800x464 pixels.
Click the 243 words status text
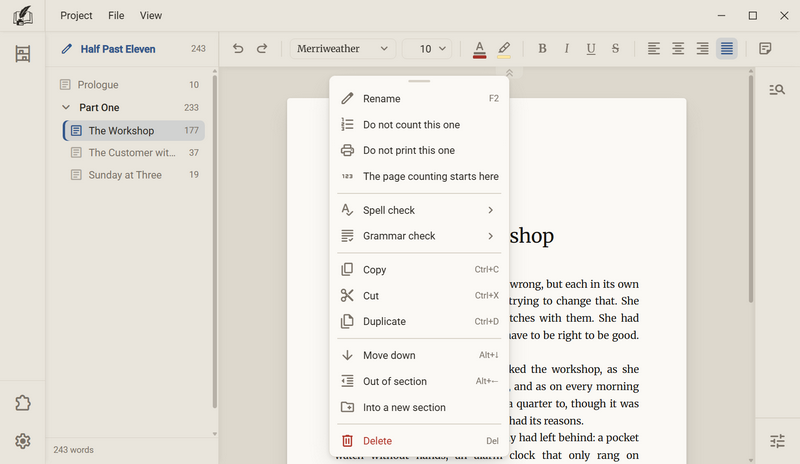(x=73, y=450)
